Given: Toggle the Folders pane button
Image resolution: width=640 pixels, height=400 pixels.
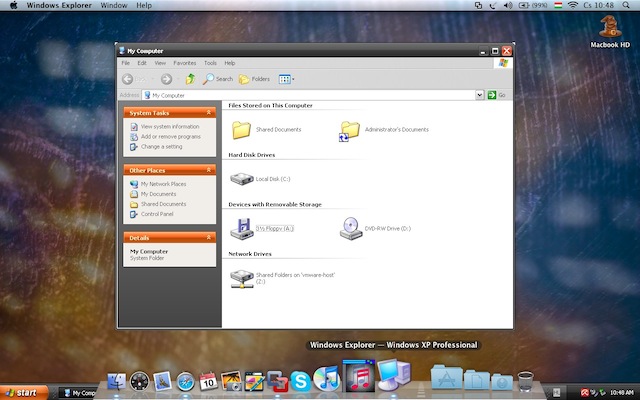Looking at the screenshot, I should 254,79.
